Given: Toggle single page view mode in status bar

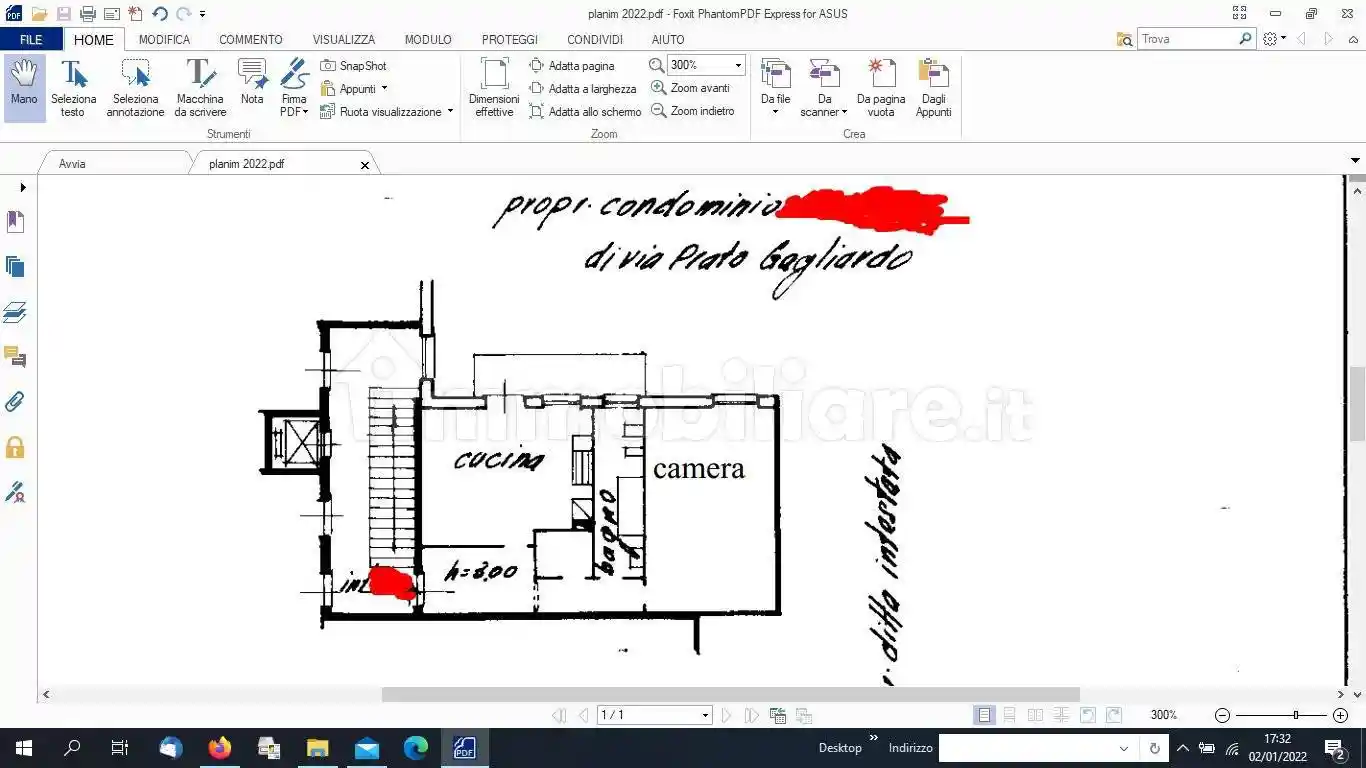Looking at the screenshot, I should tap(985, 715).
